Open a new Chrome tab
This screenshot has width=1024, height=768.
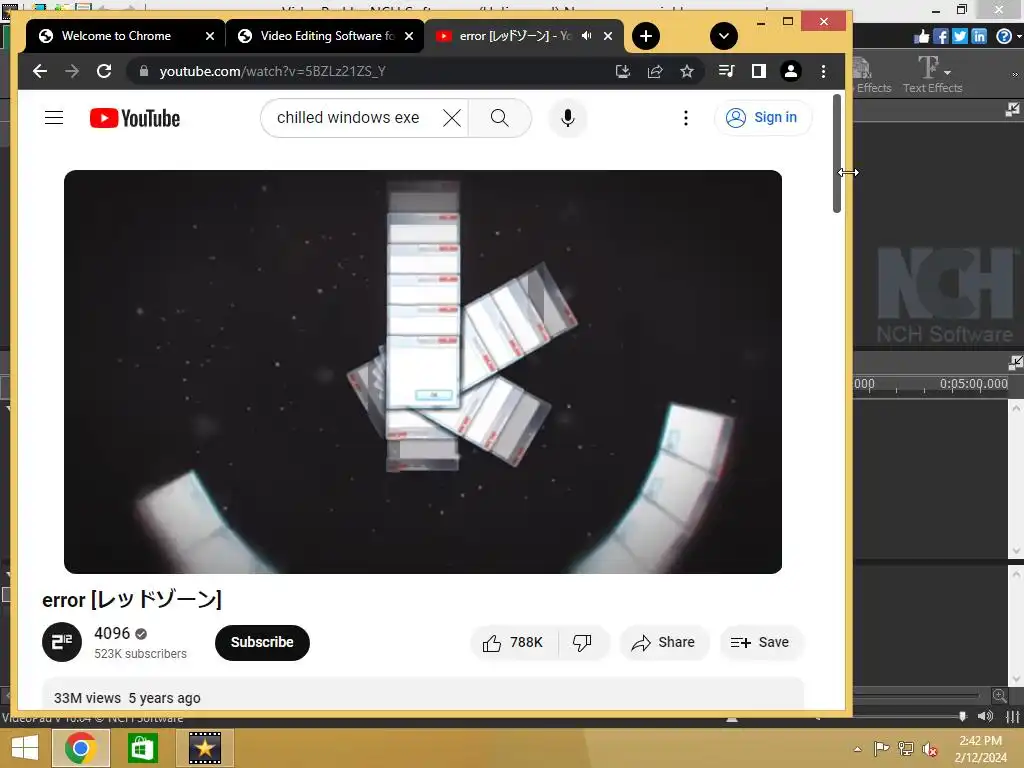click(x=646, y=36)
